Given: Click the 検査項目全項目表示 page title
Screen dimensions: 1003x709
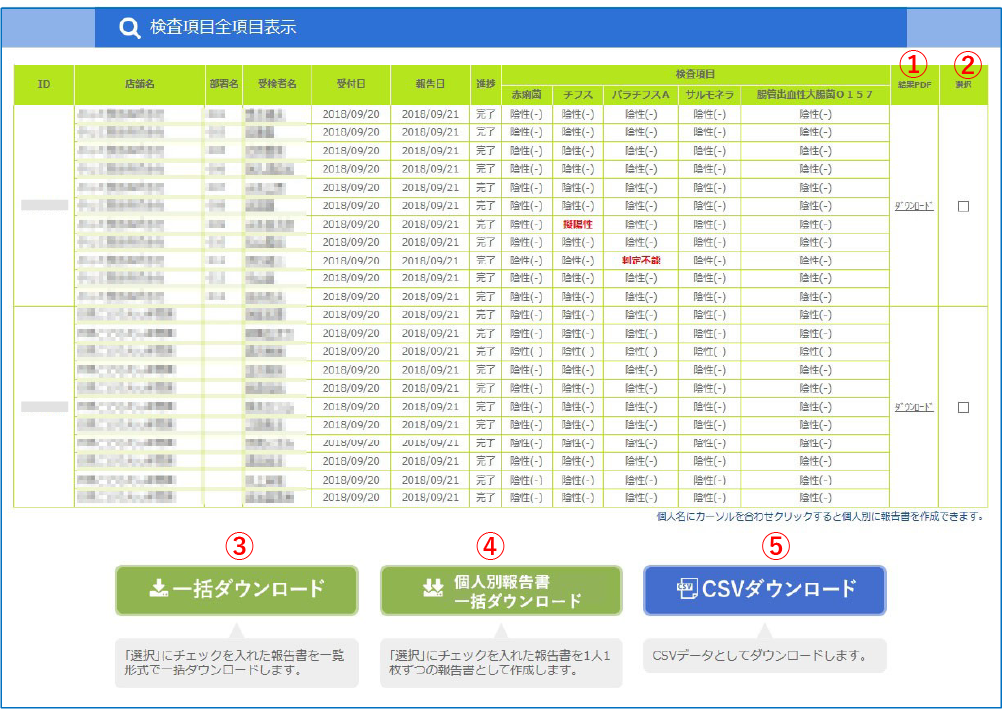Looking at the screenshot, I should [223, 27].
